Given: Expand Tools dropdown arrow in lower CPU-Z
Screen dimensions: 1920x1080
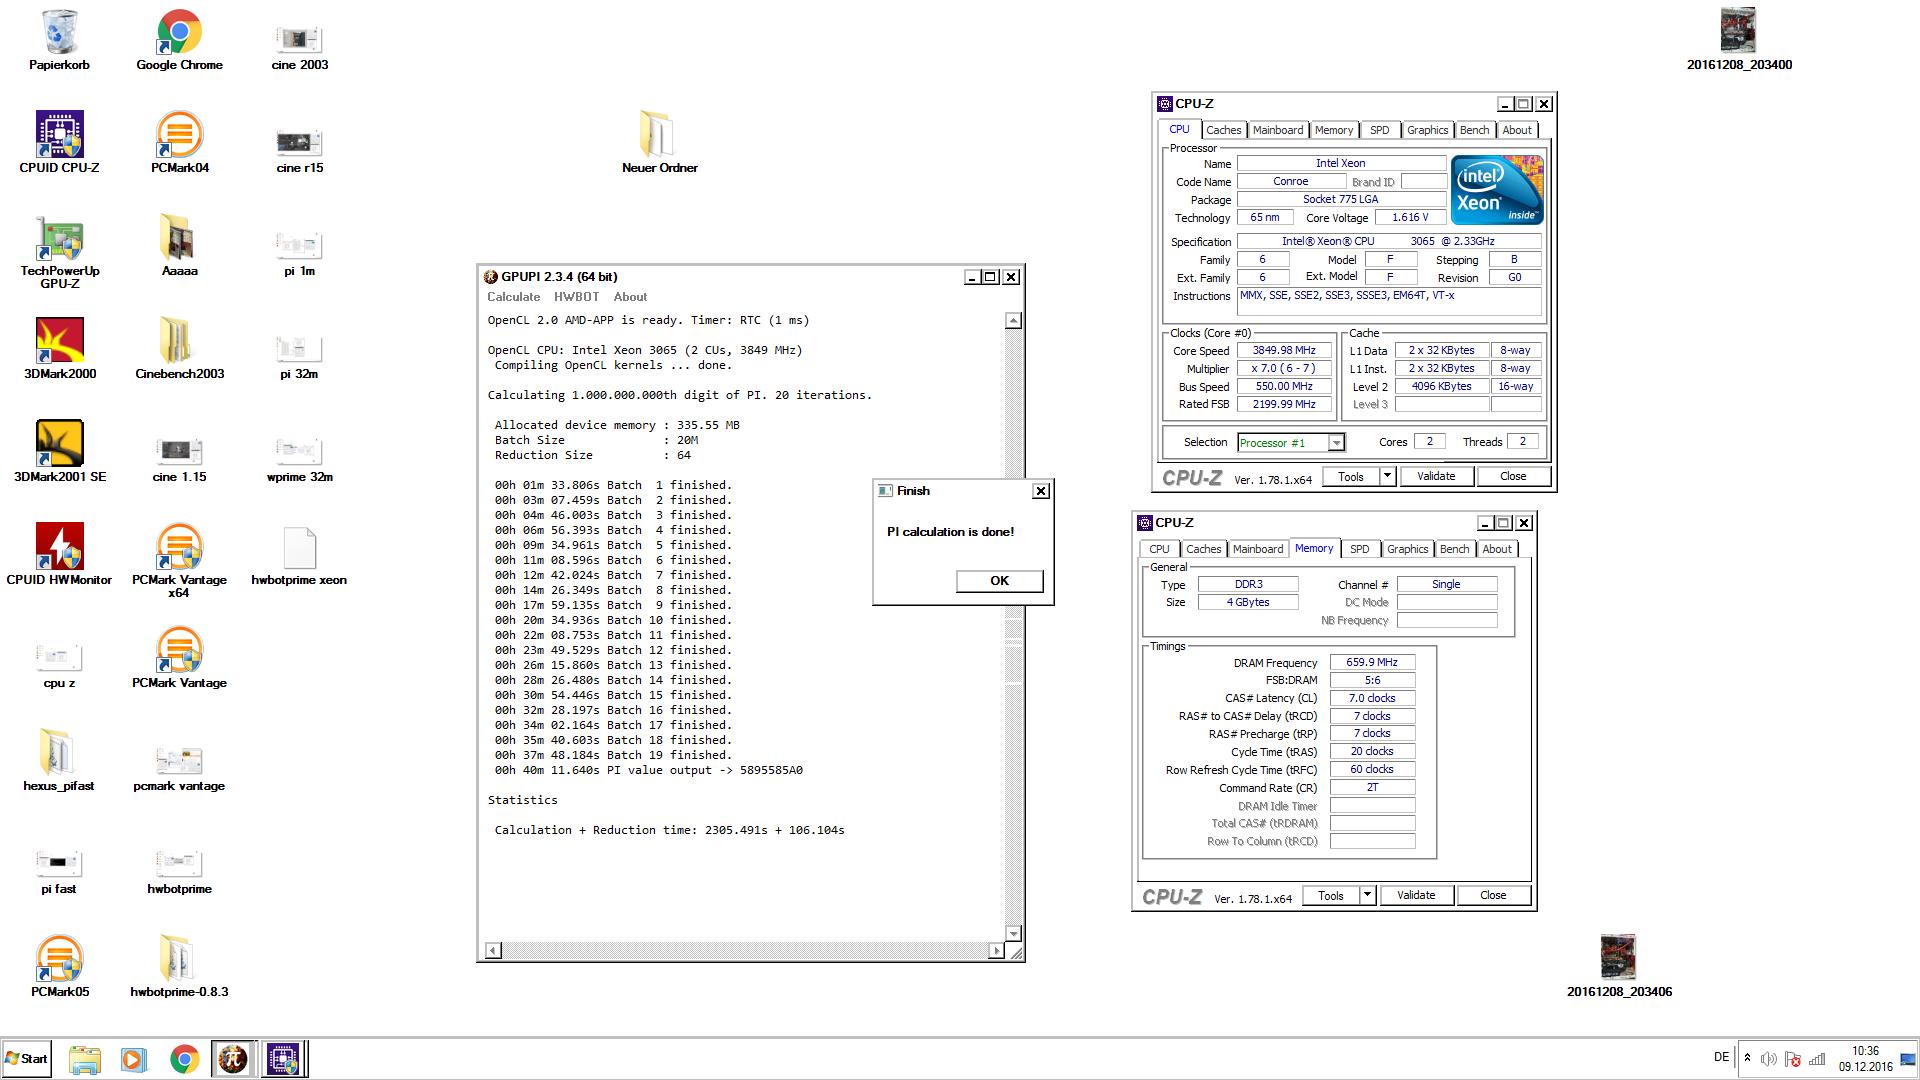Looking at the screenshot, I should [1367, 896].
